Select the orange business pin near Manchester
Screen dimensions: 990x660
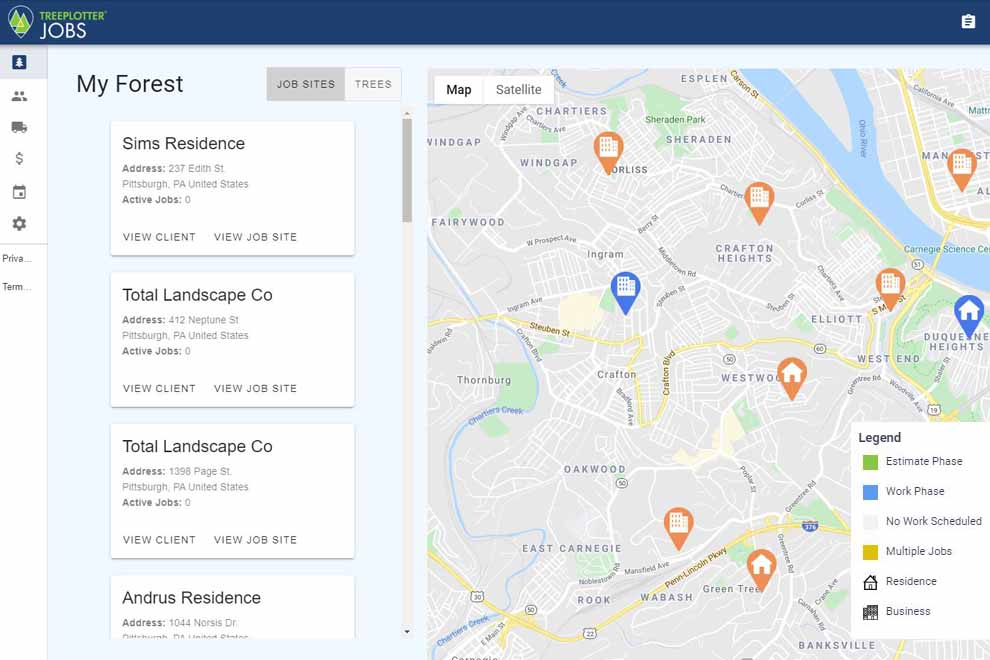click(962, 169)
